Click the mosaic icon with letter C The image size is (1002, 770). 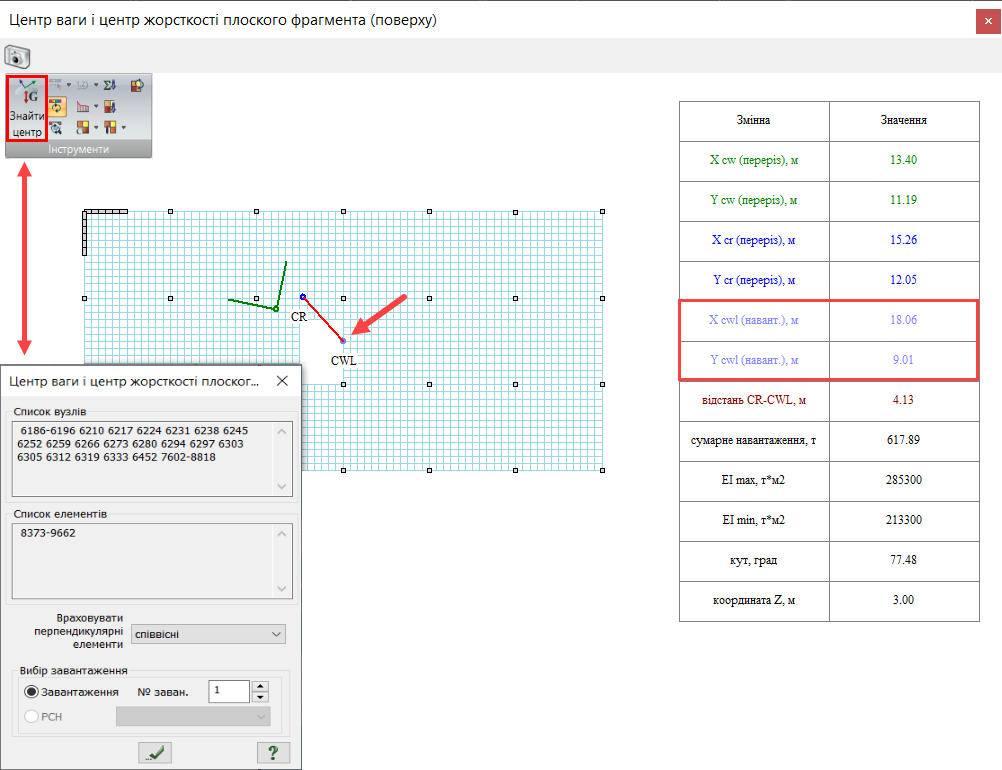(83, 128)
